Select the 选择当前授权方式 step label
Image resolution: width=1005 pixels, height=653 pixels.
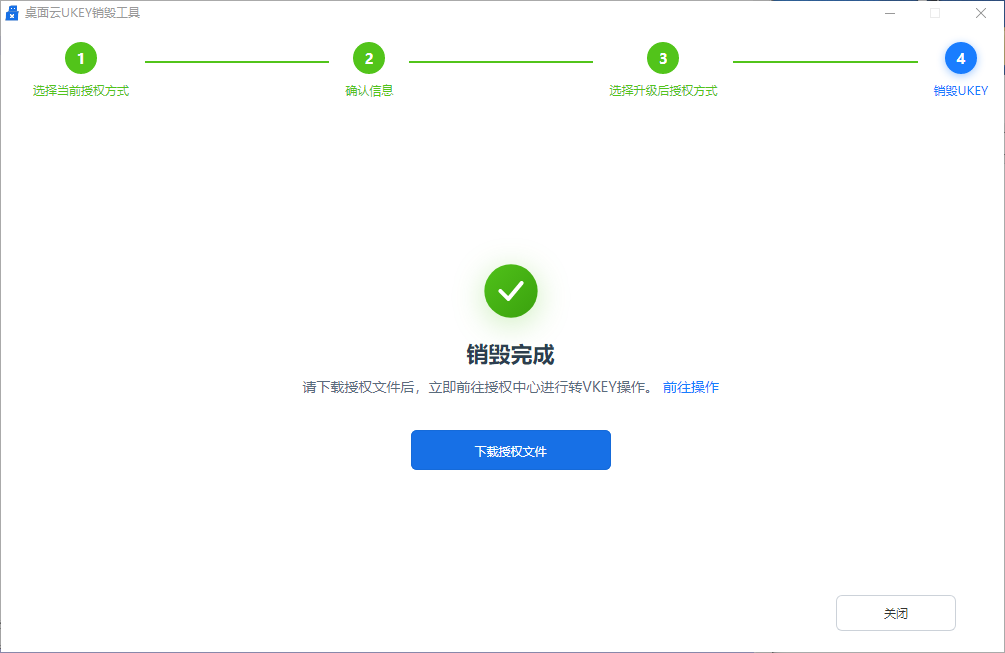[81, 91]
